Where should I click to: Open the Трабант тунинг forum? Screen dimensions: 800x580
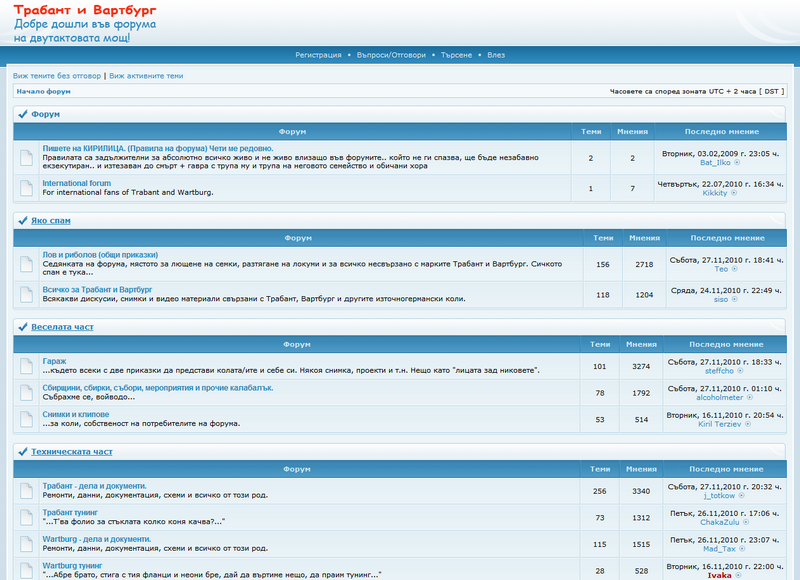click(70, 512)
